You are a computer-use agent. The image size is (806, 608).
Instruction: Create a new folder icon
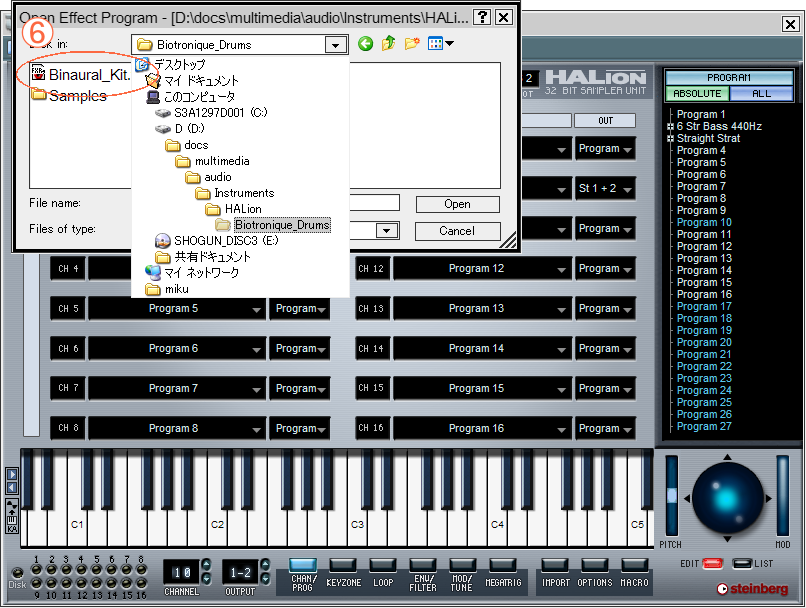412,44
